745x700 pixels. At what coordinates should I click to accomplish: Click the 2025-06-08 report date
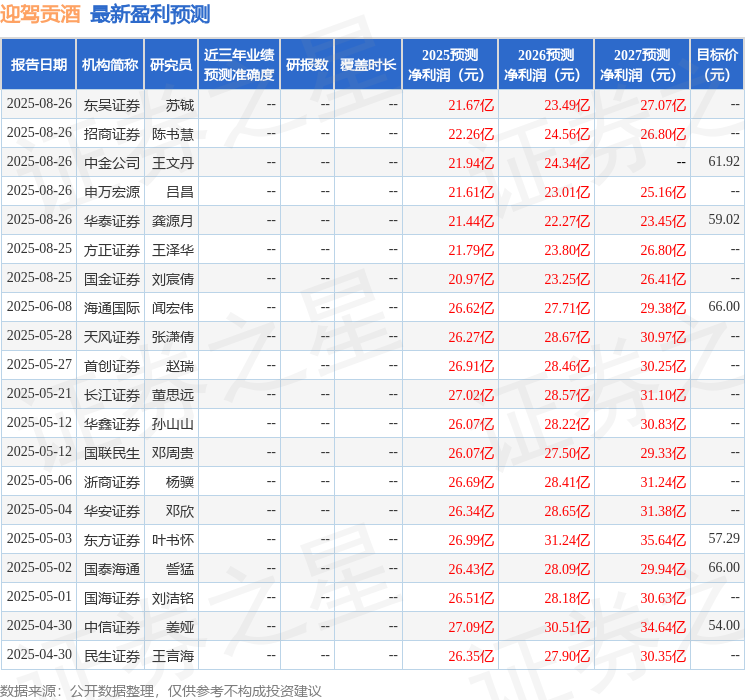pos(39,307)
